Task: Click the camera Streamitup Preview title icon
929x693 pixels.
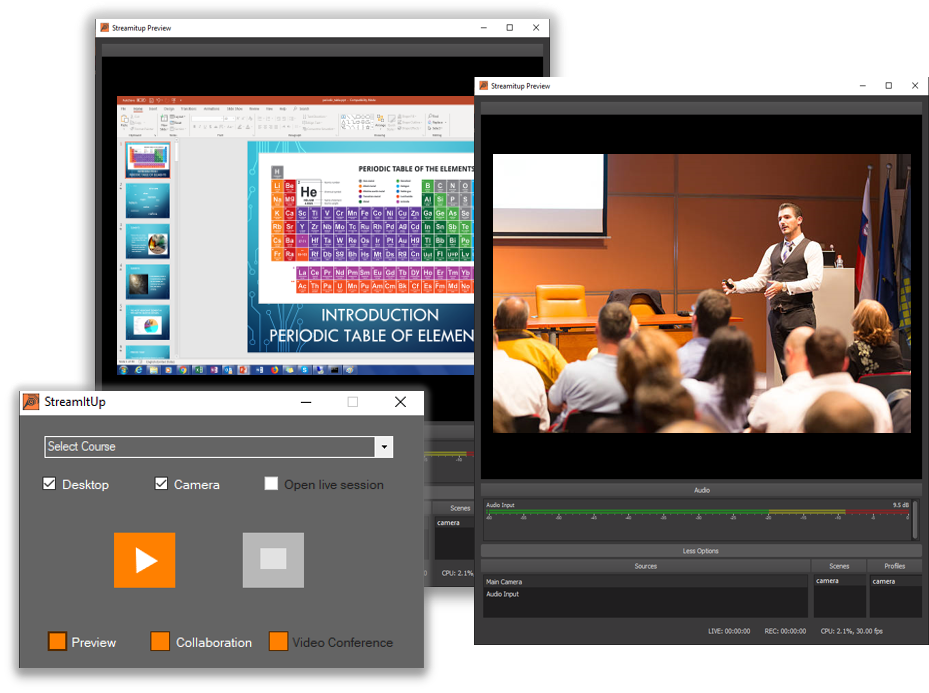Action: click(484, 86)
